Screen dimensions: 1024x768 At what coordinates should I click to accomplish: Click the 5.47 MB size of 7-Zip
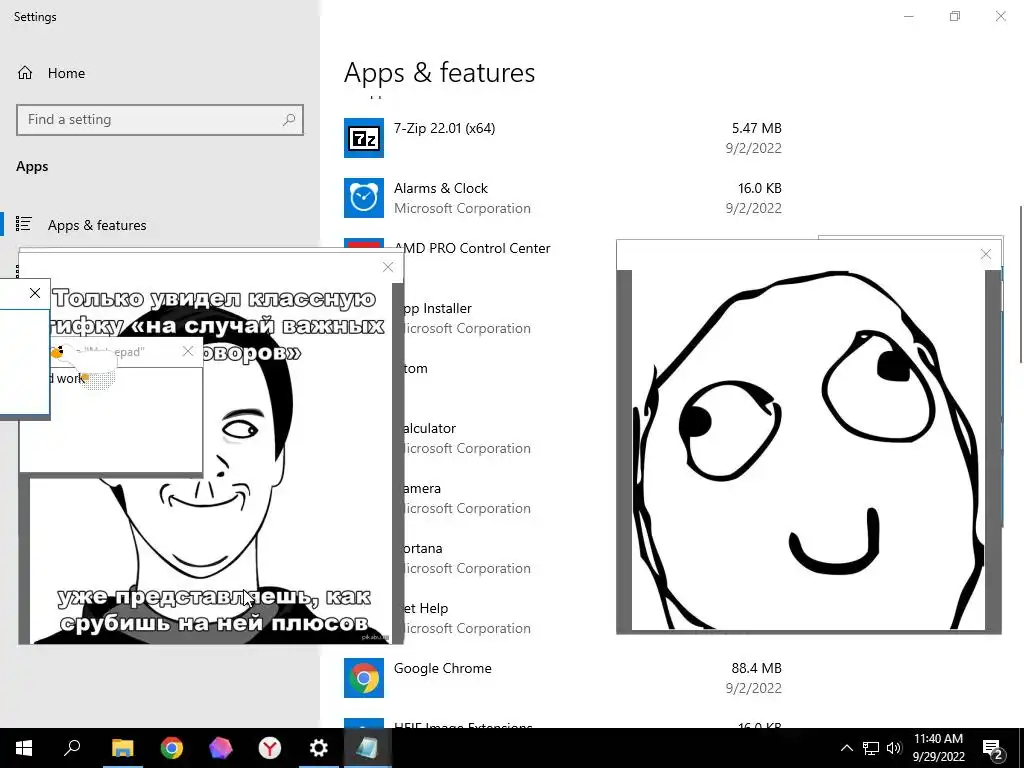pyautogui.click(x=756, y=128)
